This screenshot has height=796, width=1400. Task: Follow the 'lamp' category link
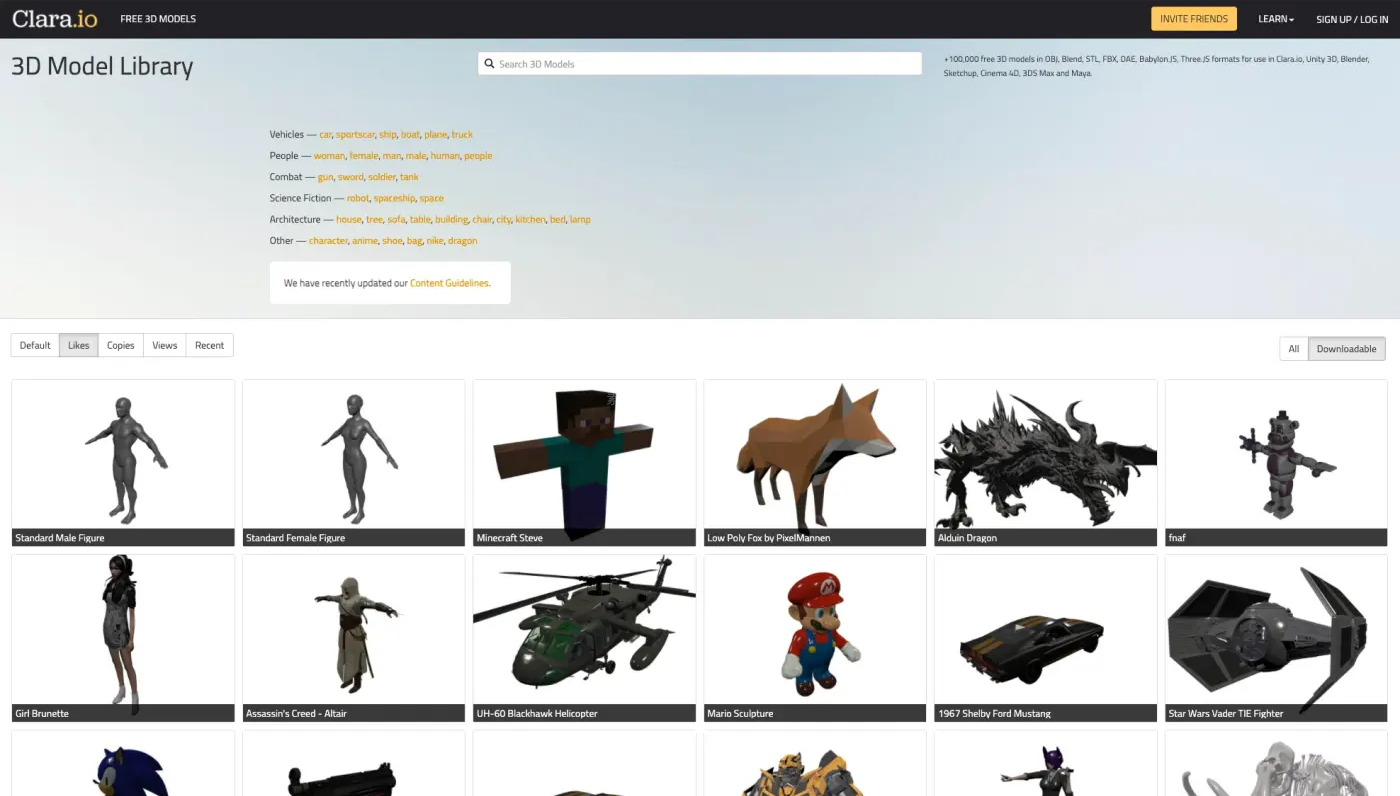click(580, 219)
